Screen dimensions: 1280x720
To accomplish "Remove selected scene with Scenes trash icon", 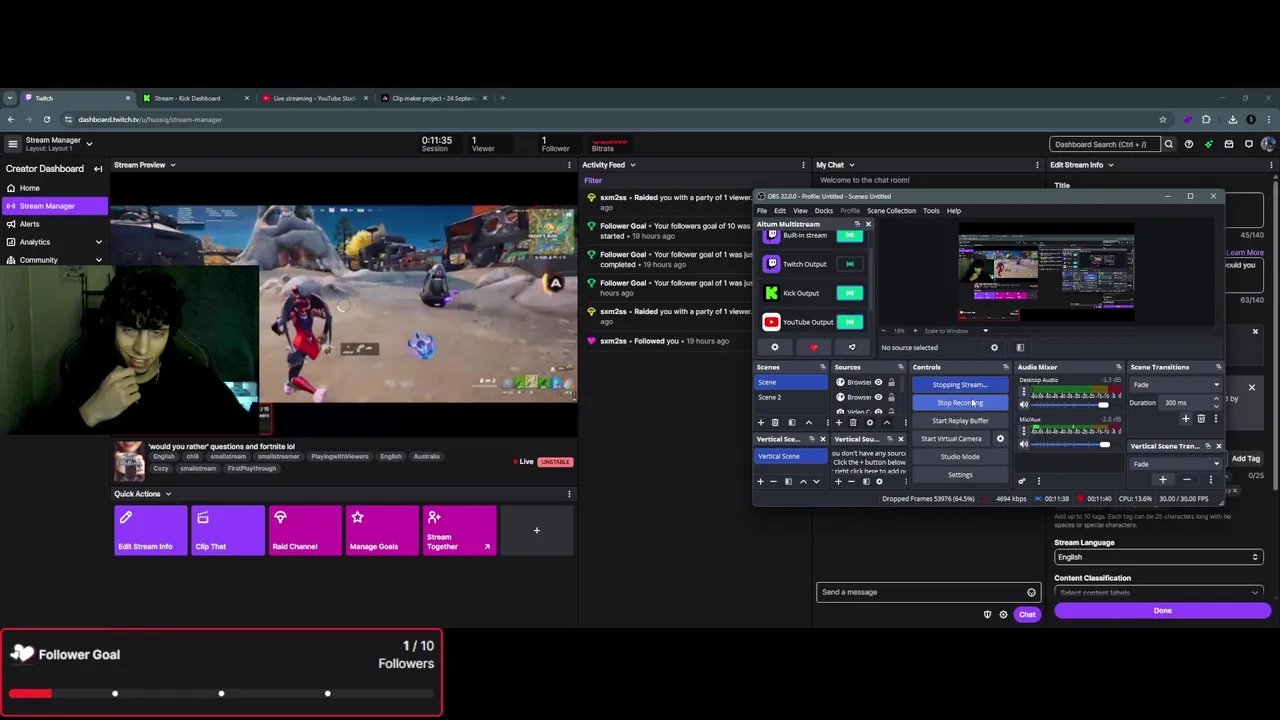I will pos(775,423).
